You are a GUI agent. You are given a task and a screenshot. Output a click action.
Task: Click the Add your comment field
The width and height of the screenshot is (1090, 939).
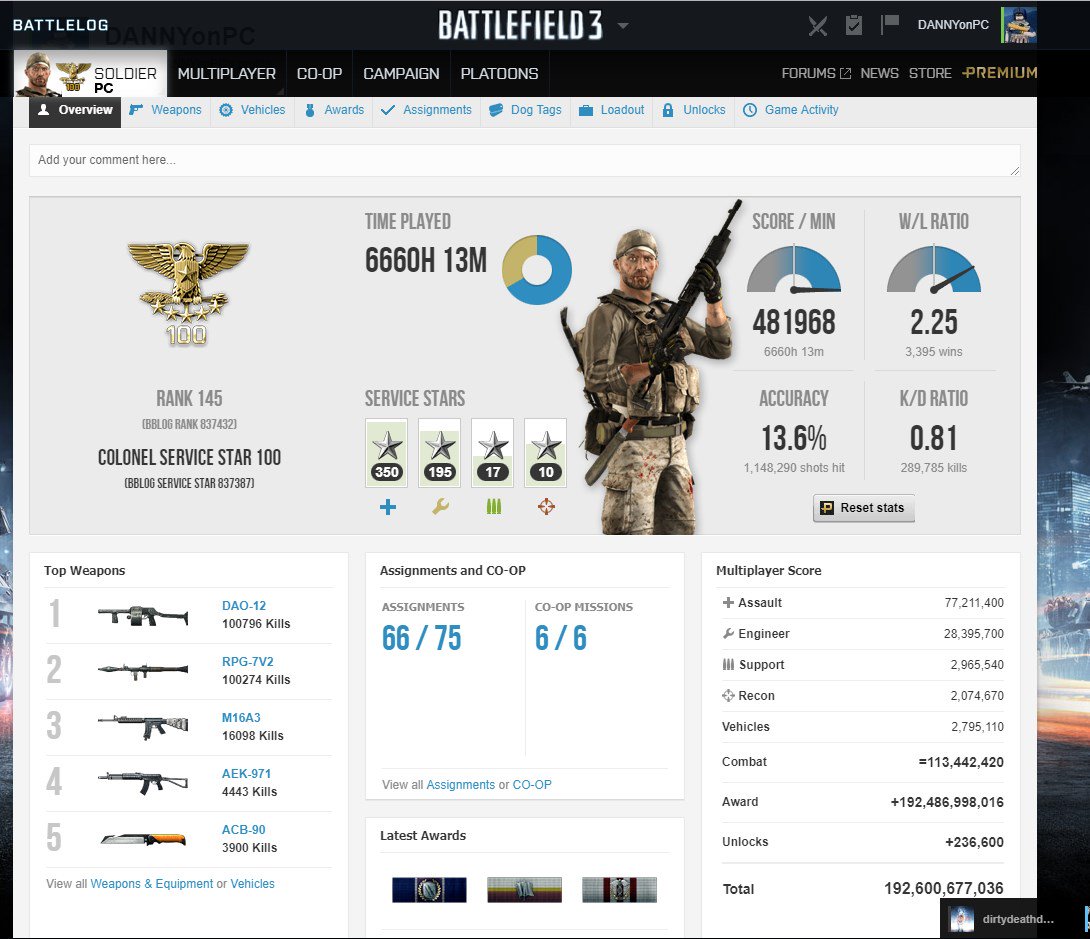click(525, 161)
